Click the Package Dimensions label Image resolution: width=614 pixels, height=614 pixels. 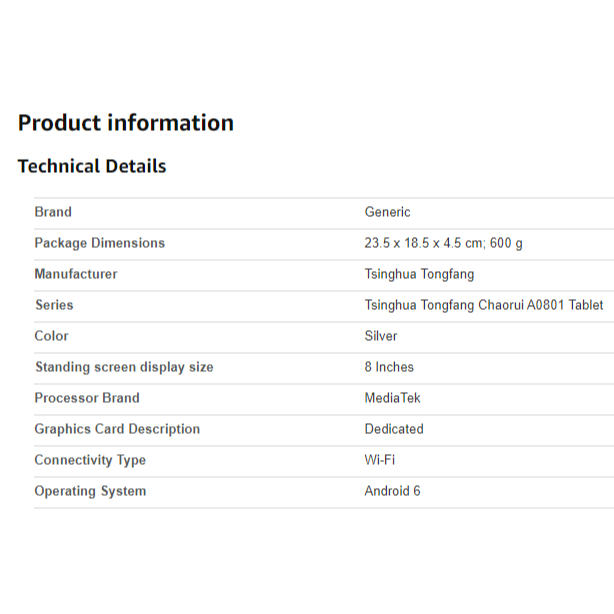pos(99,243)
